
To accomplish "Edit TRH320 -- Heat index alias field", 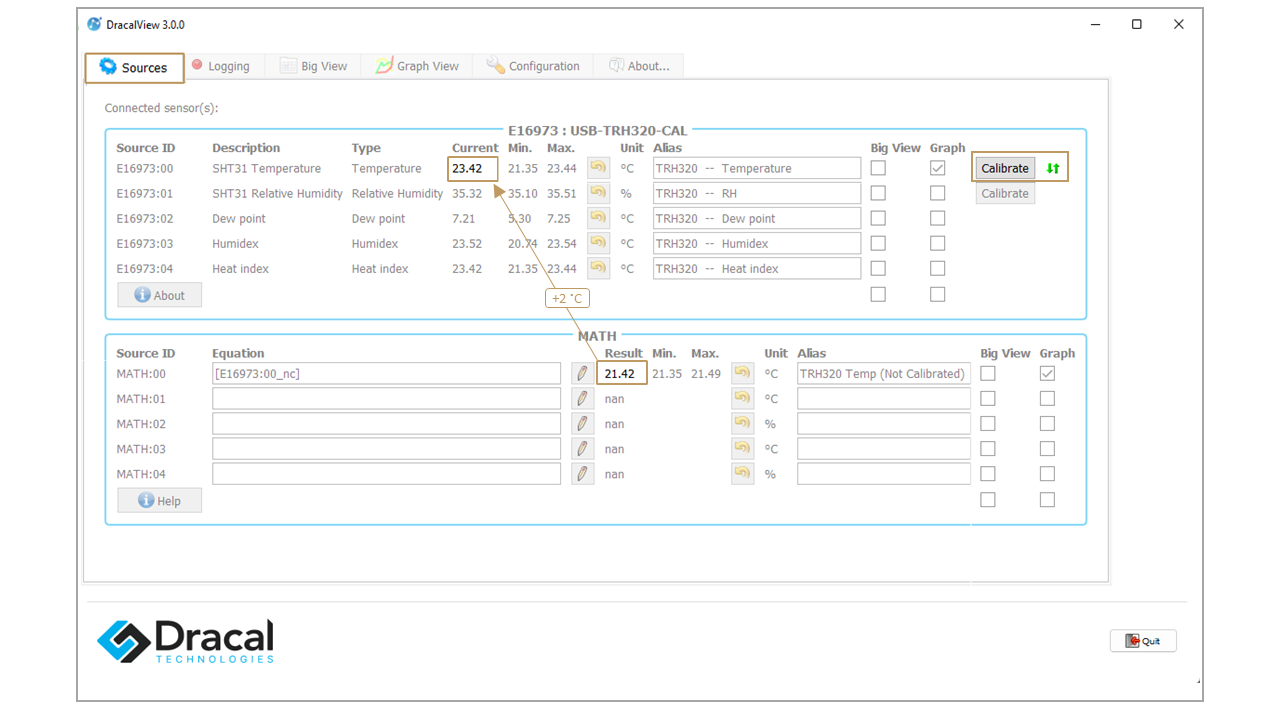I will coord(757,268).
